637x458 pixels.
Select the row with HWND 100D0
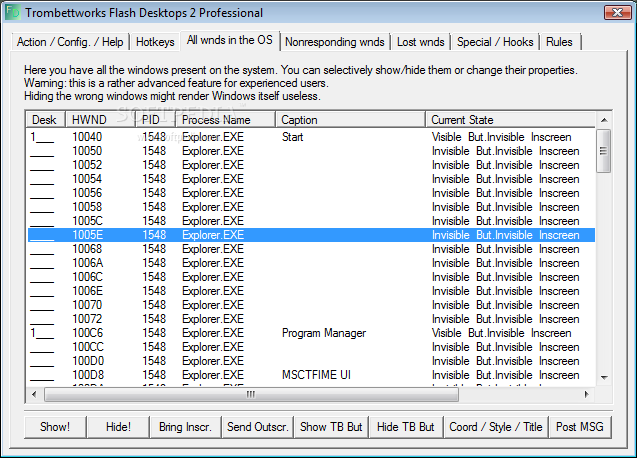pos(311,361)
